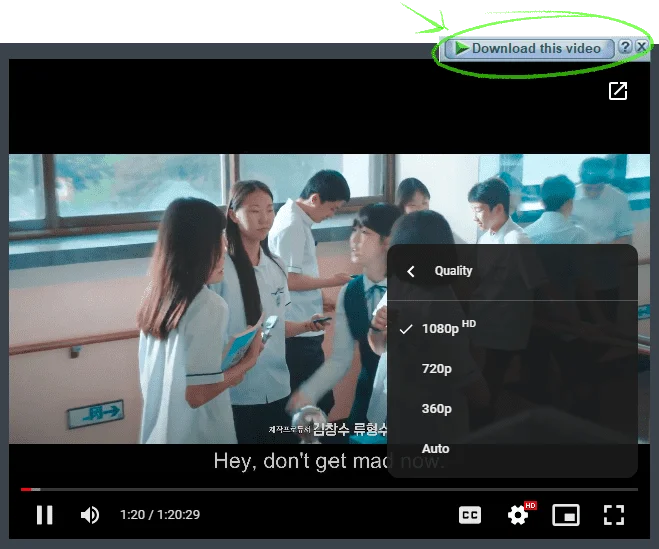Close the download bar
659x549 pixels.
[x=641, y=46]
